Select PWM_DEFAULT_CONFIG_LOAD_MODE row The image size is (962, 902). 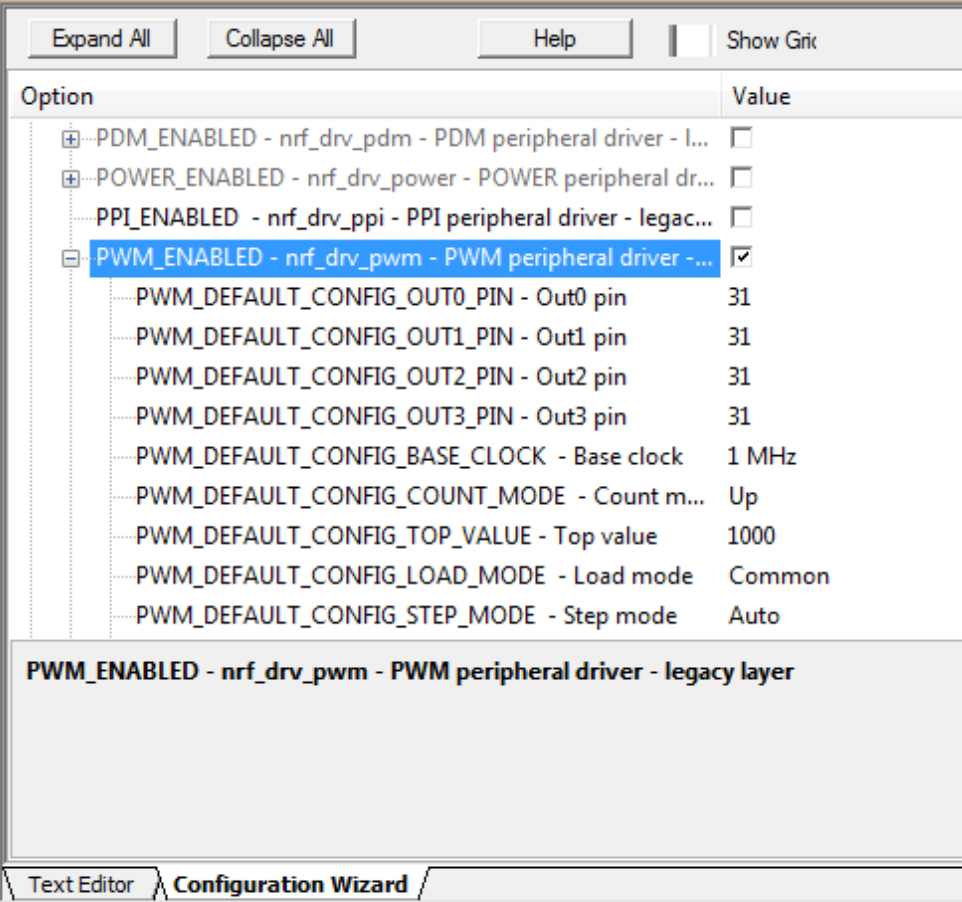[x=414, y=576]
